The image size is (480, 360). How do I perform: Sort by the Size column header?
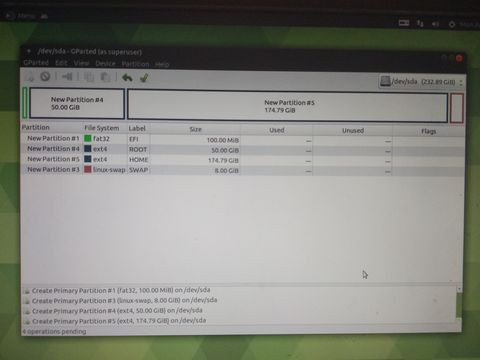[x=195, y=129]
